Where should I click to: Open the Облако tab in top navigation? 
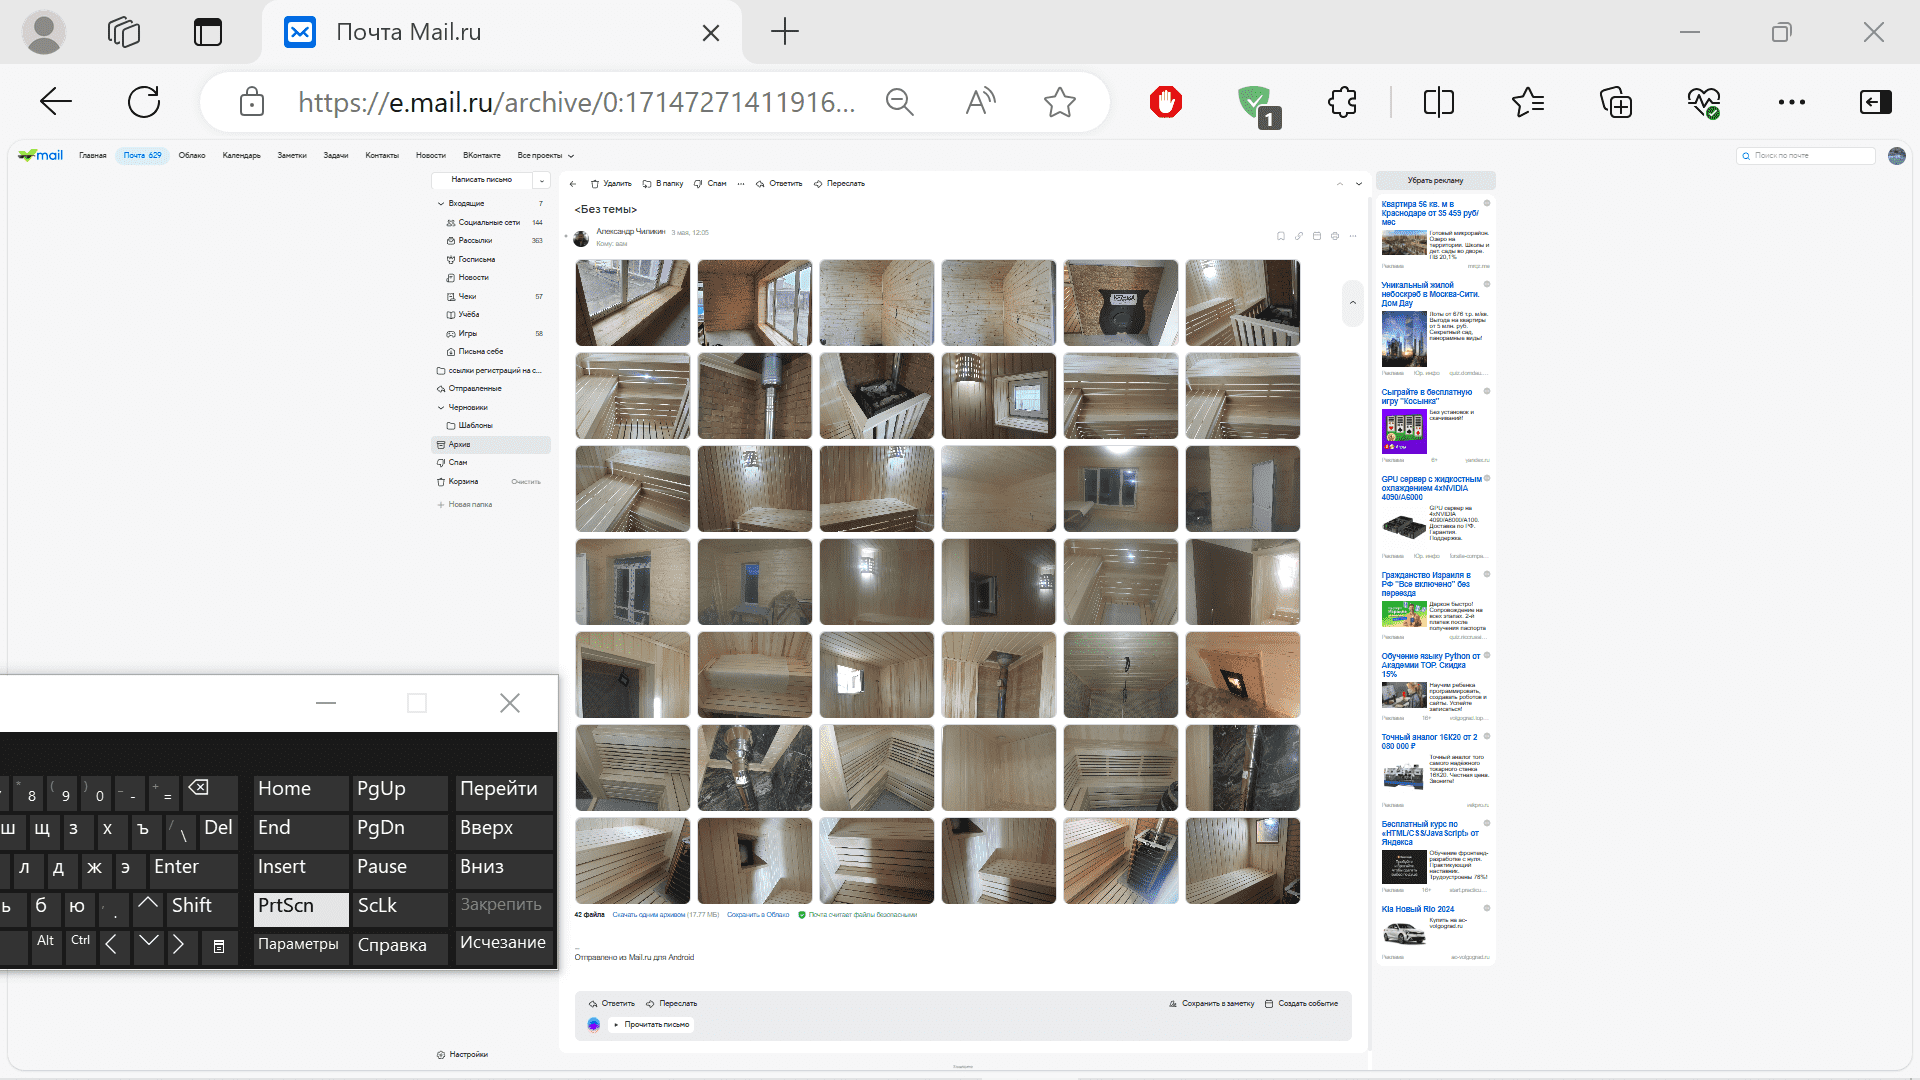tap(192, 156)
